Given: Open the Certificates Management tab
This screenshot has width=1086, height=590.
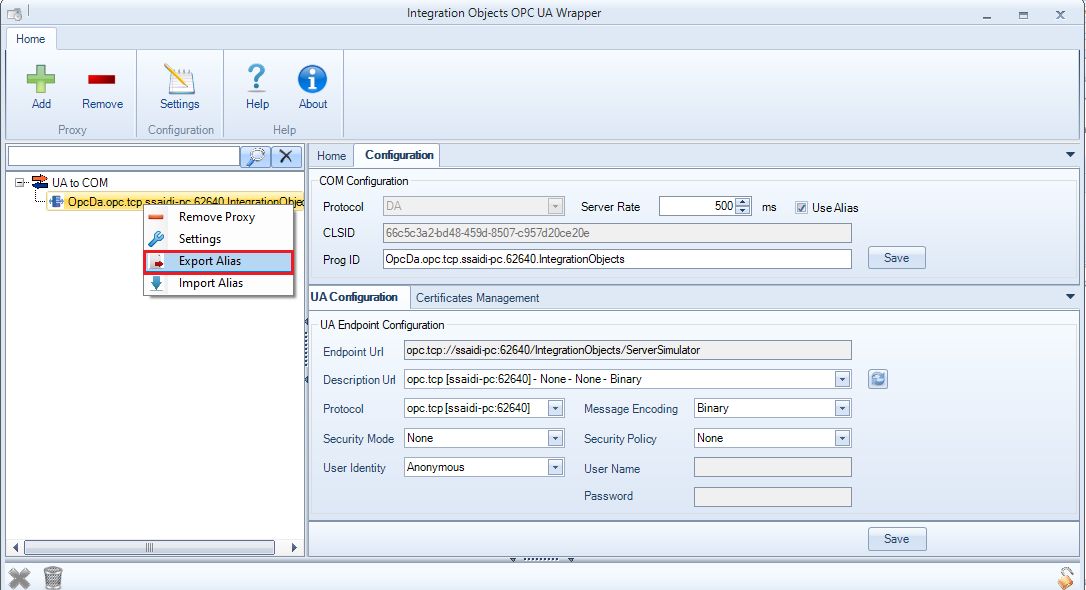Looking at the screenshot, I should click(x=477, y=298).
